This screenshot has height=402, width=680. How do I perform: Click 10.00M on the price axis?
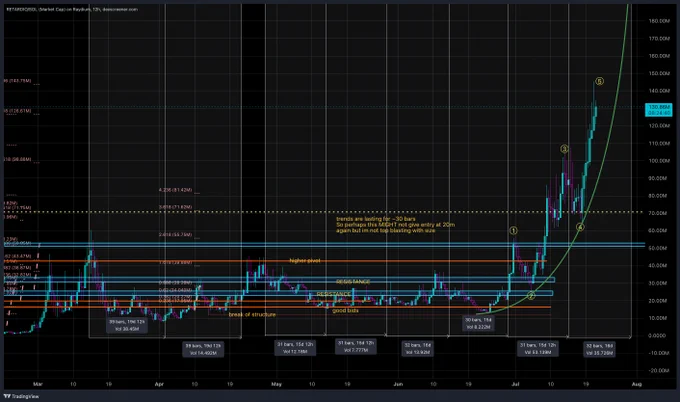tap(659, 318)
